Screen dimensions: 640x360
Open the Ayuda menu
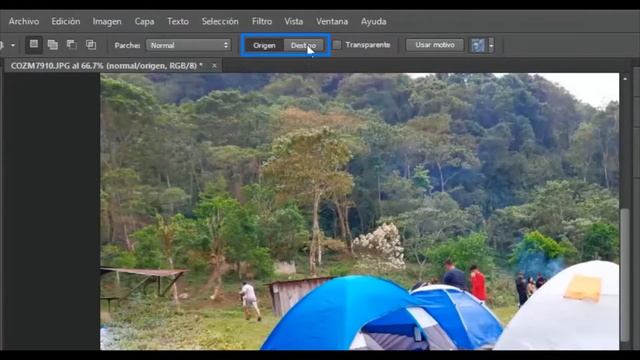point(373,21)
